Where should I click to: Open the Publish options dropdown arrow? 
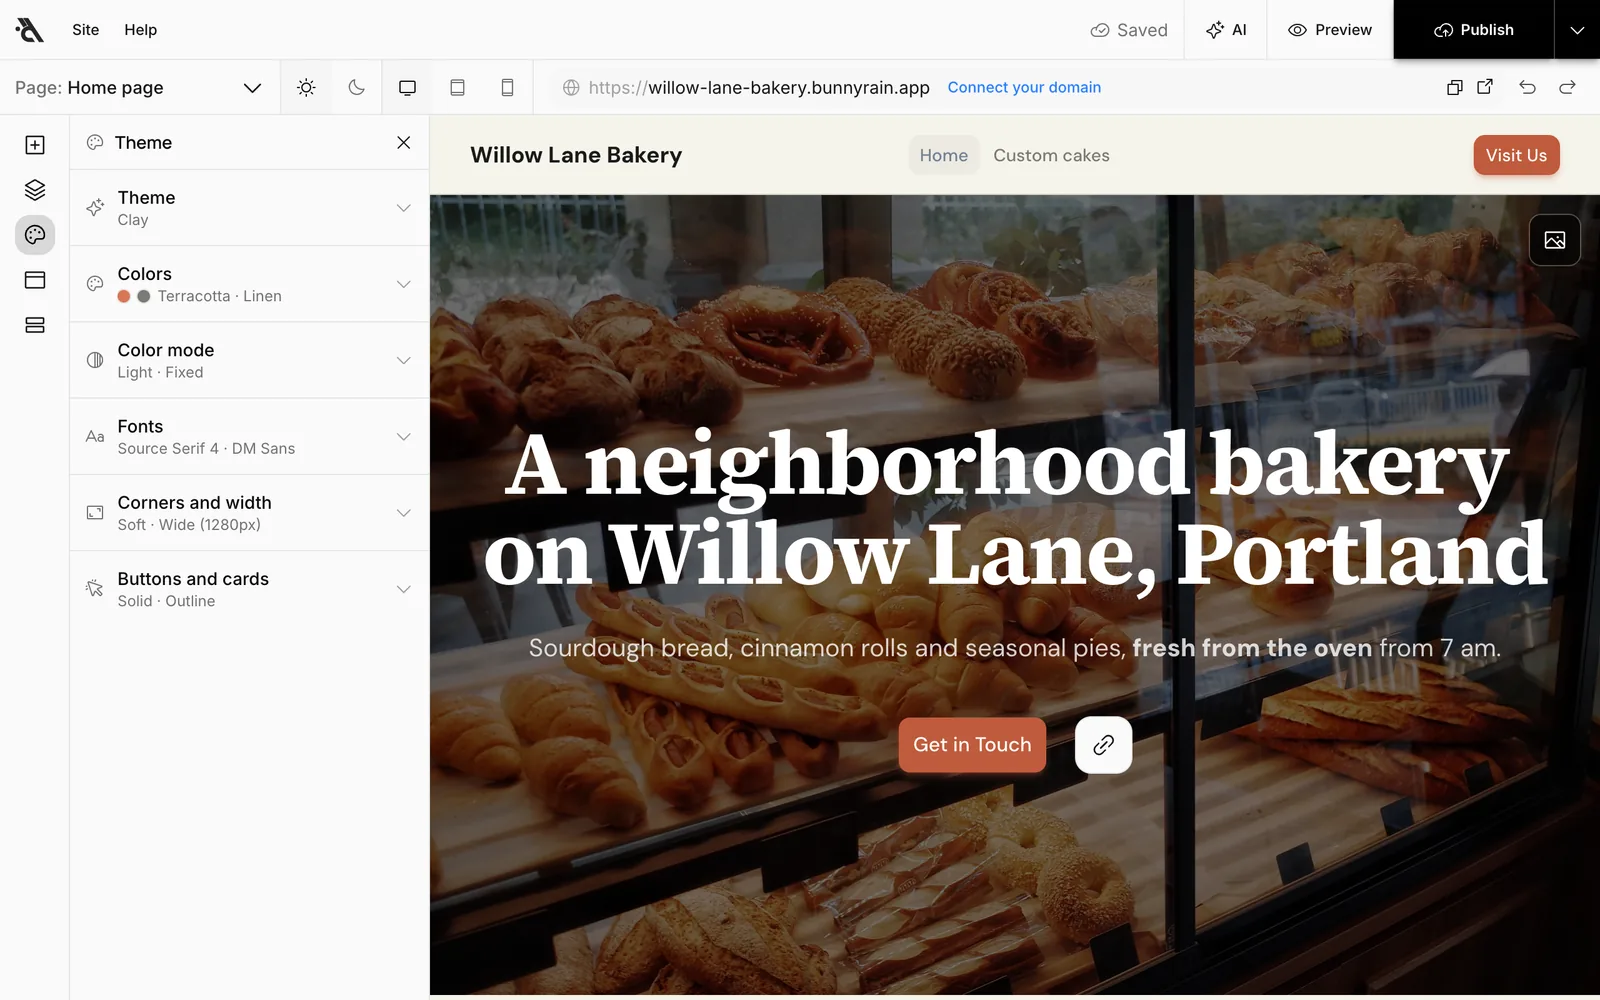(x=1577, y=30)
